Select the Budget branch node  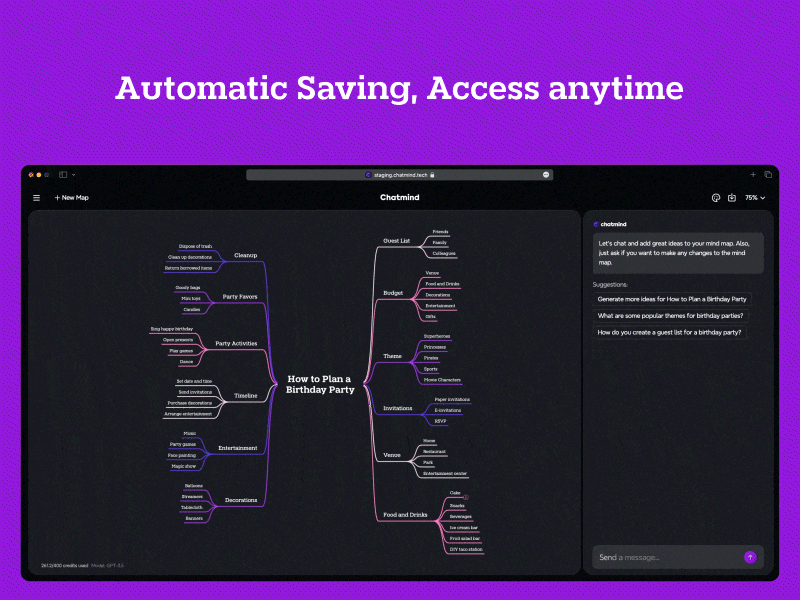(x=393, y=293)
